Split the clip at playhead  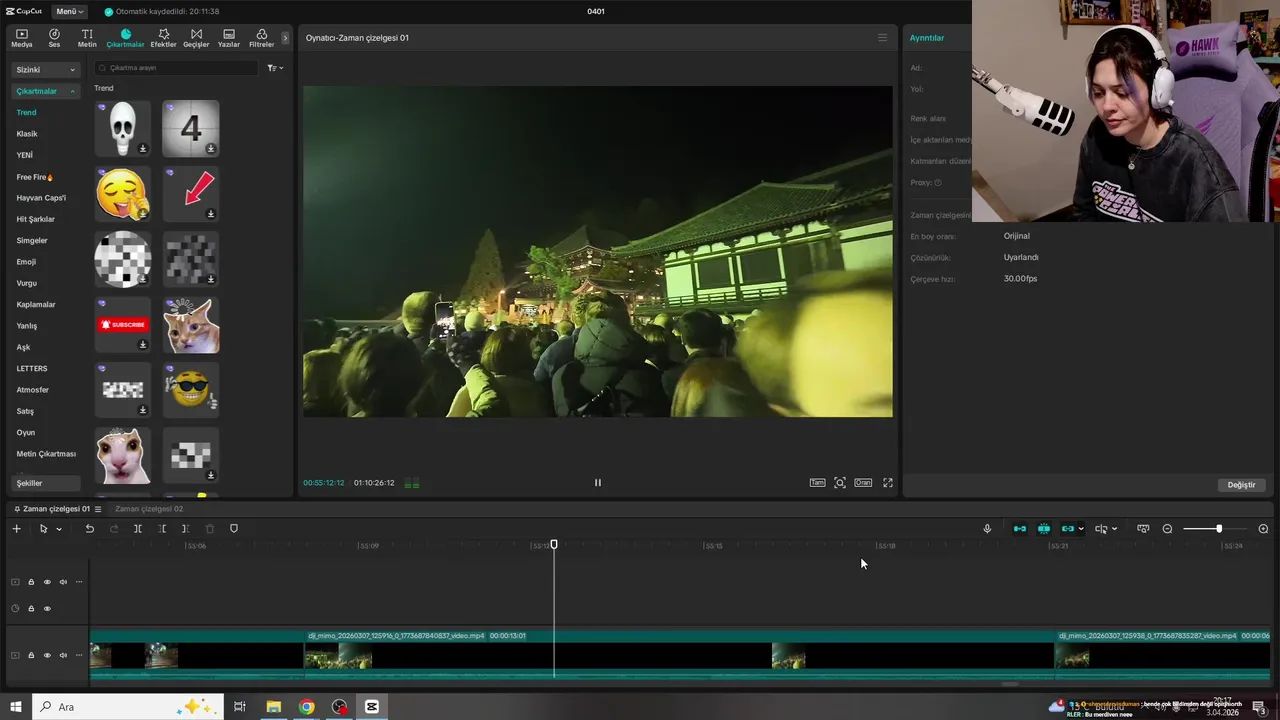(138, 529)
